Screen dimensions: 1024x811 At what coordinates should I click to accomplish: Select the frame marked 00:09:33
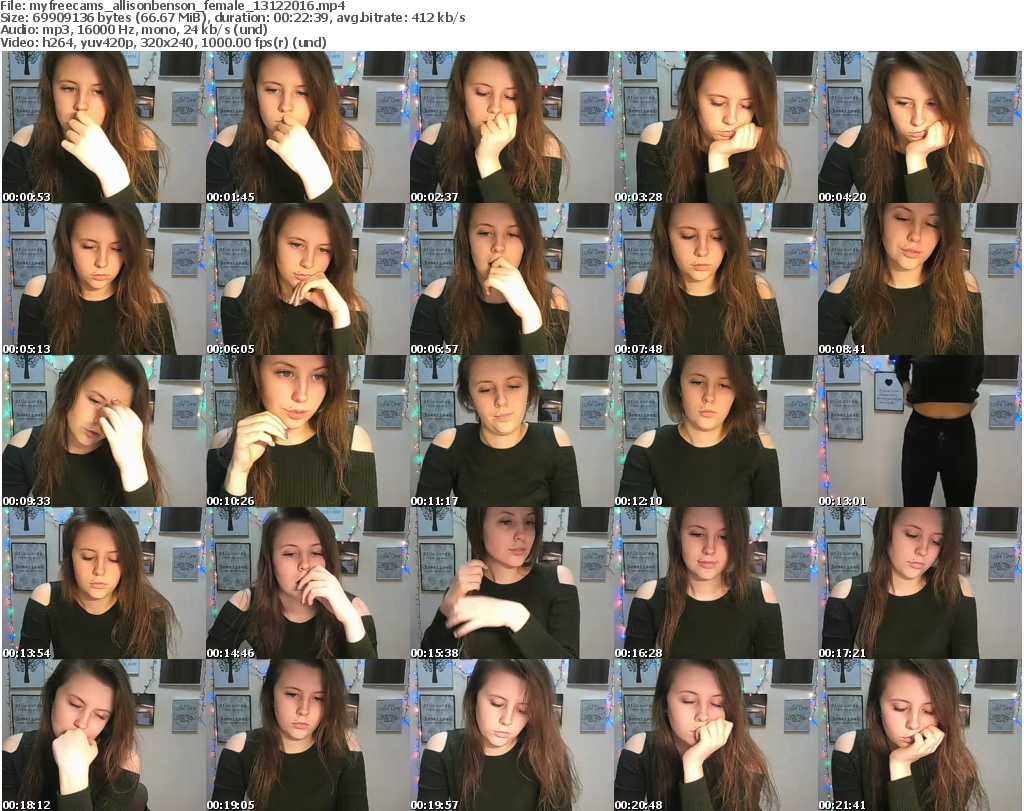103,431
